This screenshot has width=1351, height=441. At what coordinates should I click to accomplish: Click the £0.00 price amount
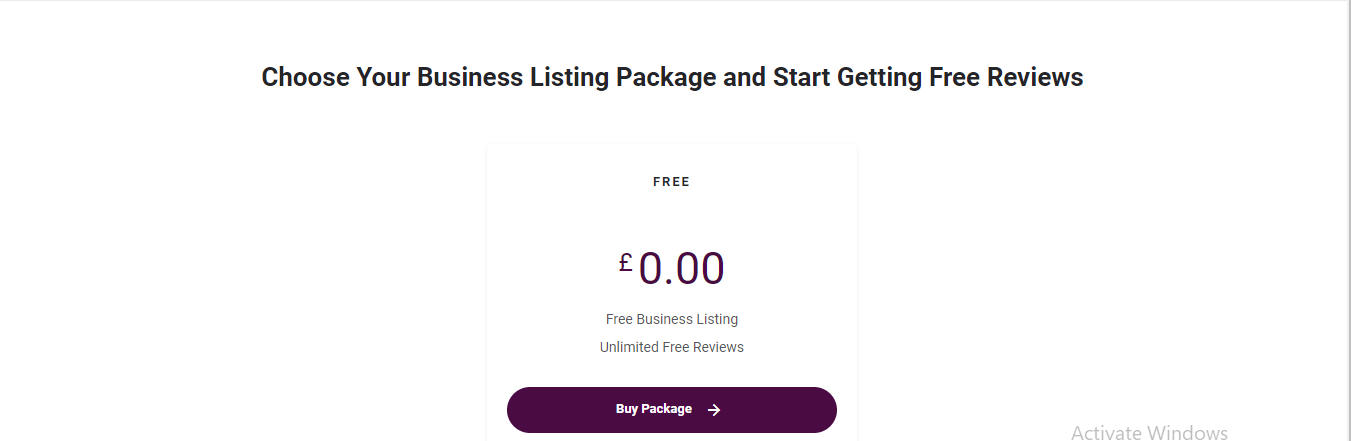click(x=681, y=269)
